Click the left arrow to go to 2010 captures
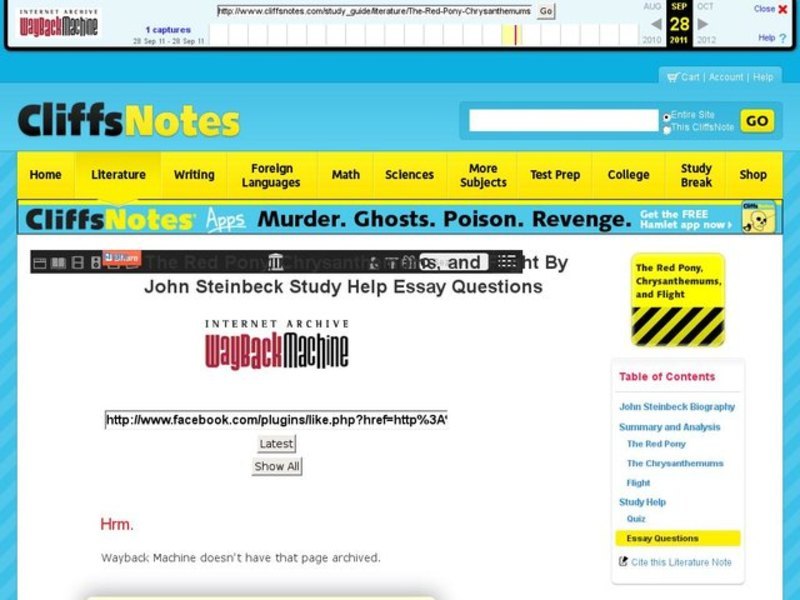This screenshot has width=800, height=600. (657, 26)
